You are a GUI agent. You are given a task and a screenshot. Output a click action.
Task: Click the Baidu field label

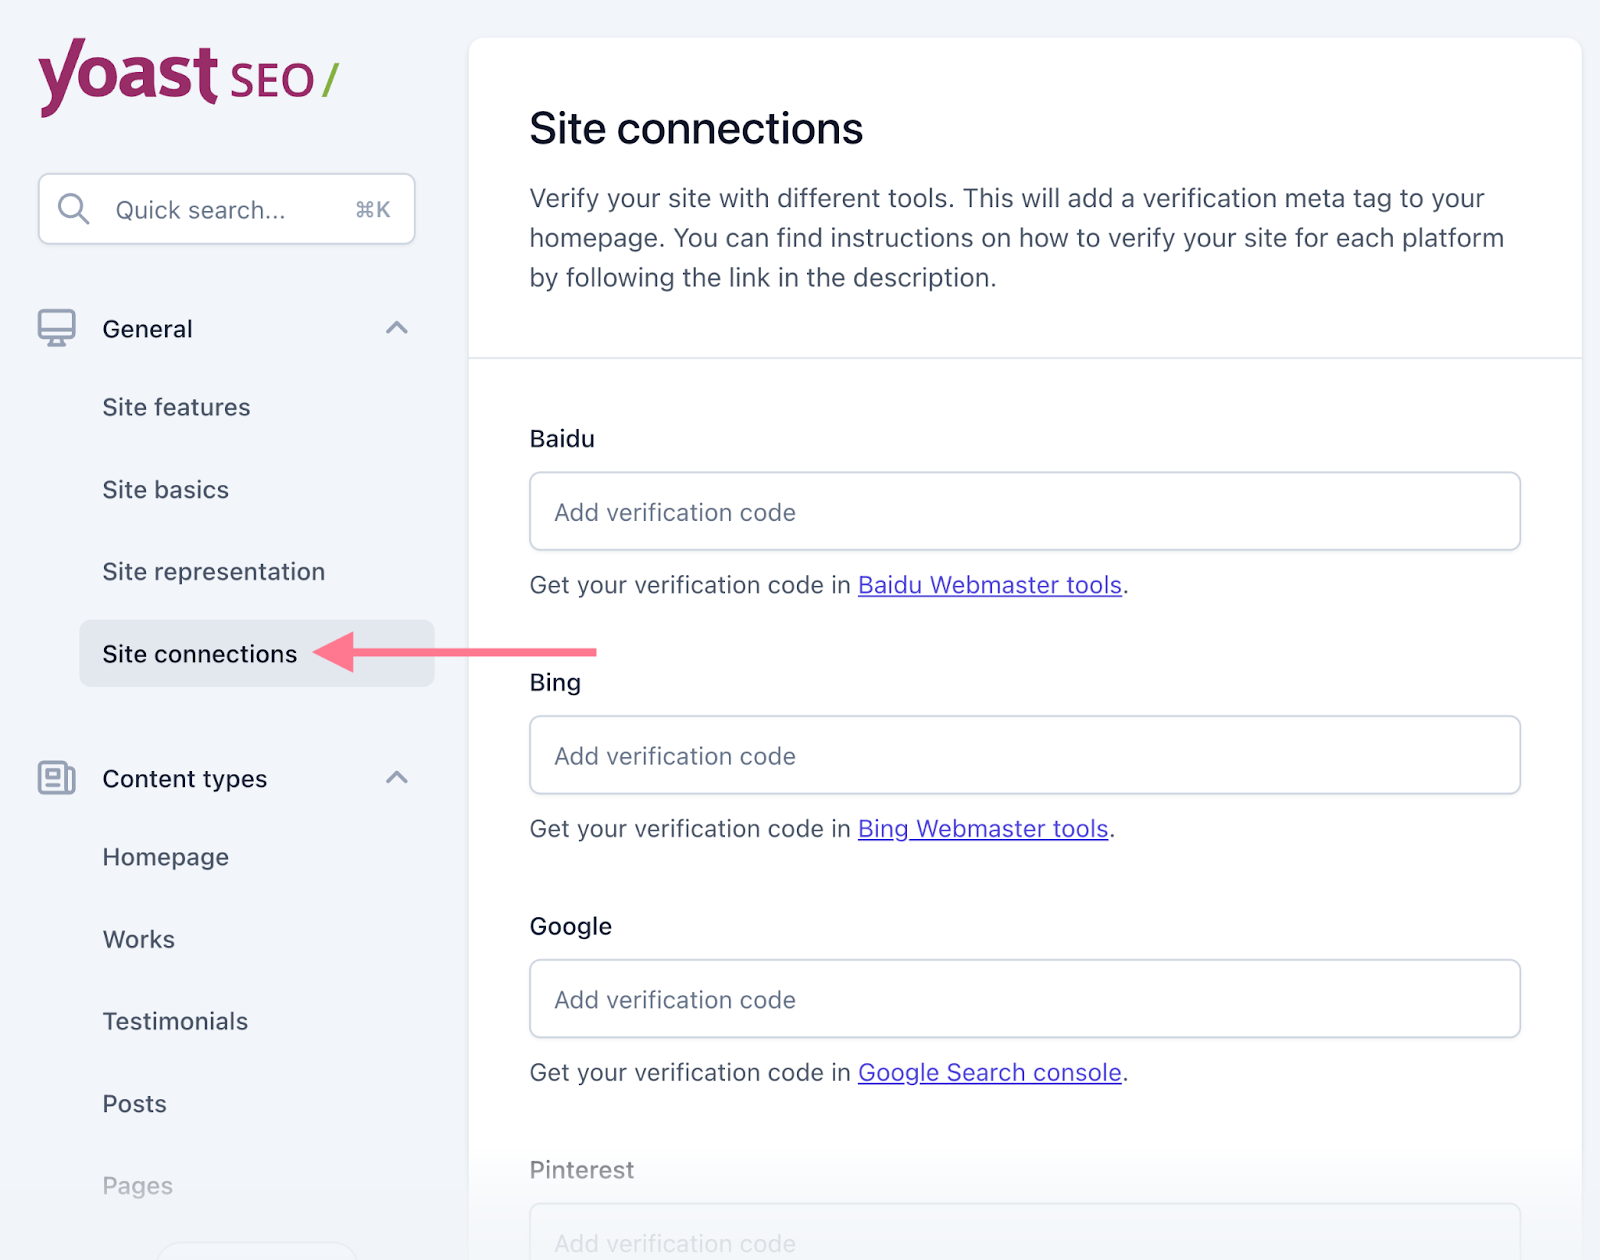[x=562, y=439]
